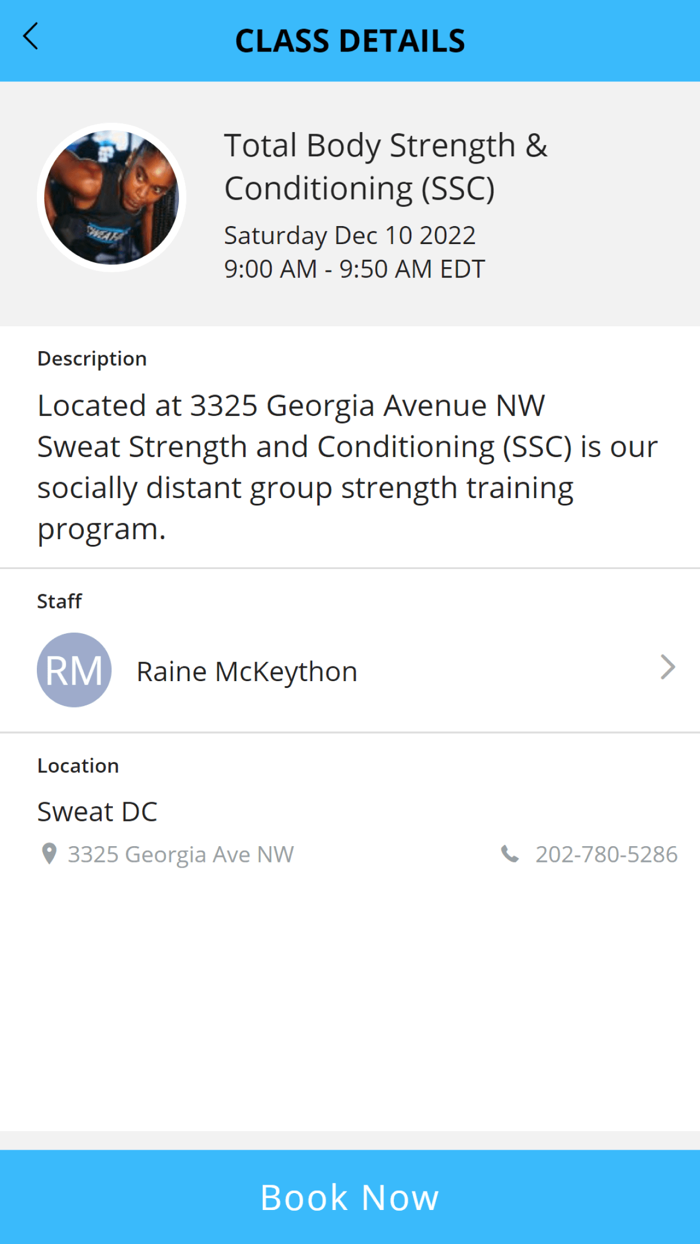
Task: Open details via the right-pointing arrow
Action: click(667, 668)
